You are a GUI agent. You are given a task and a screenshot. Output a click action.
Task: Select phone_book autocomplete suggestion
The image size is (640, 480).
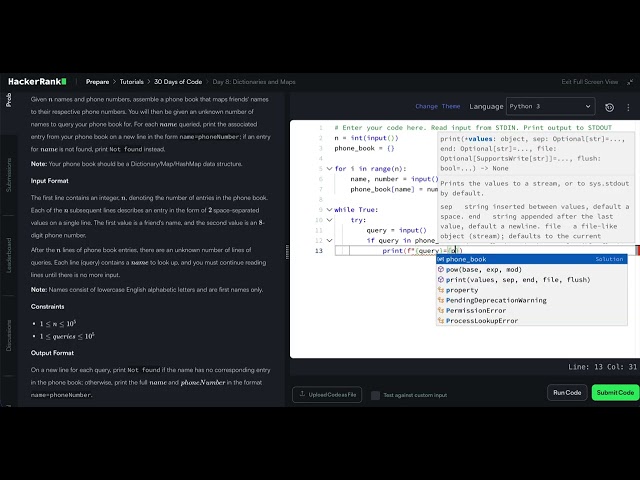pos(532,259)
